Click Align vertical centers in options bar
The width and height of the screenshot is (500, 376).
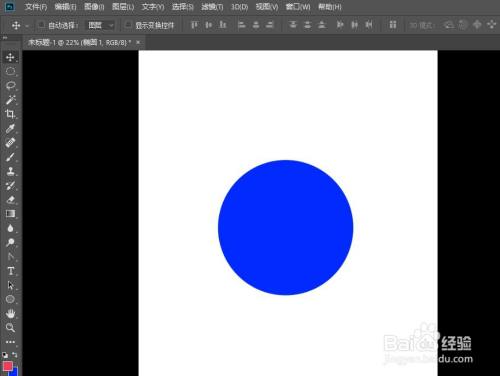click(x=209, y=25)
